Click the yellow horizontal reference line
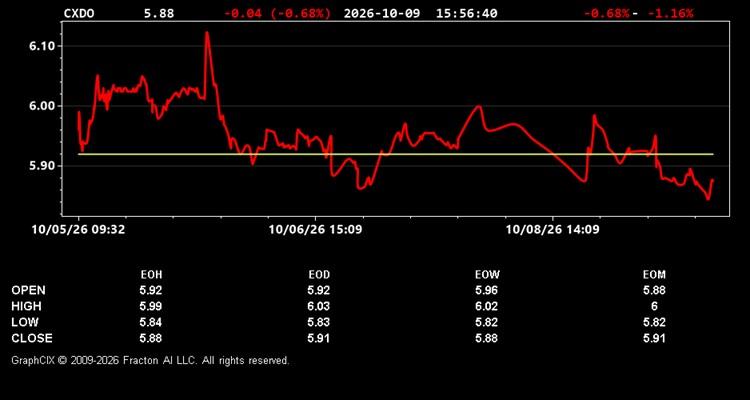This screenshot has width=750, height=400. point(396,154)
